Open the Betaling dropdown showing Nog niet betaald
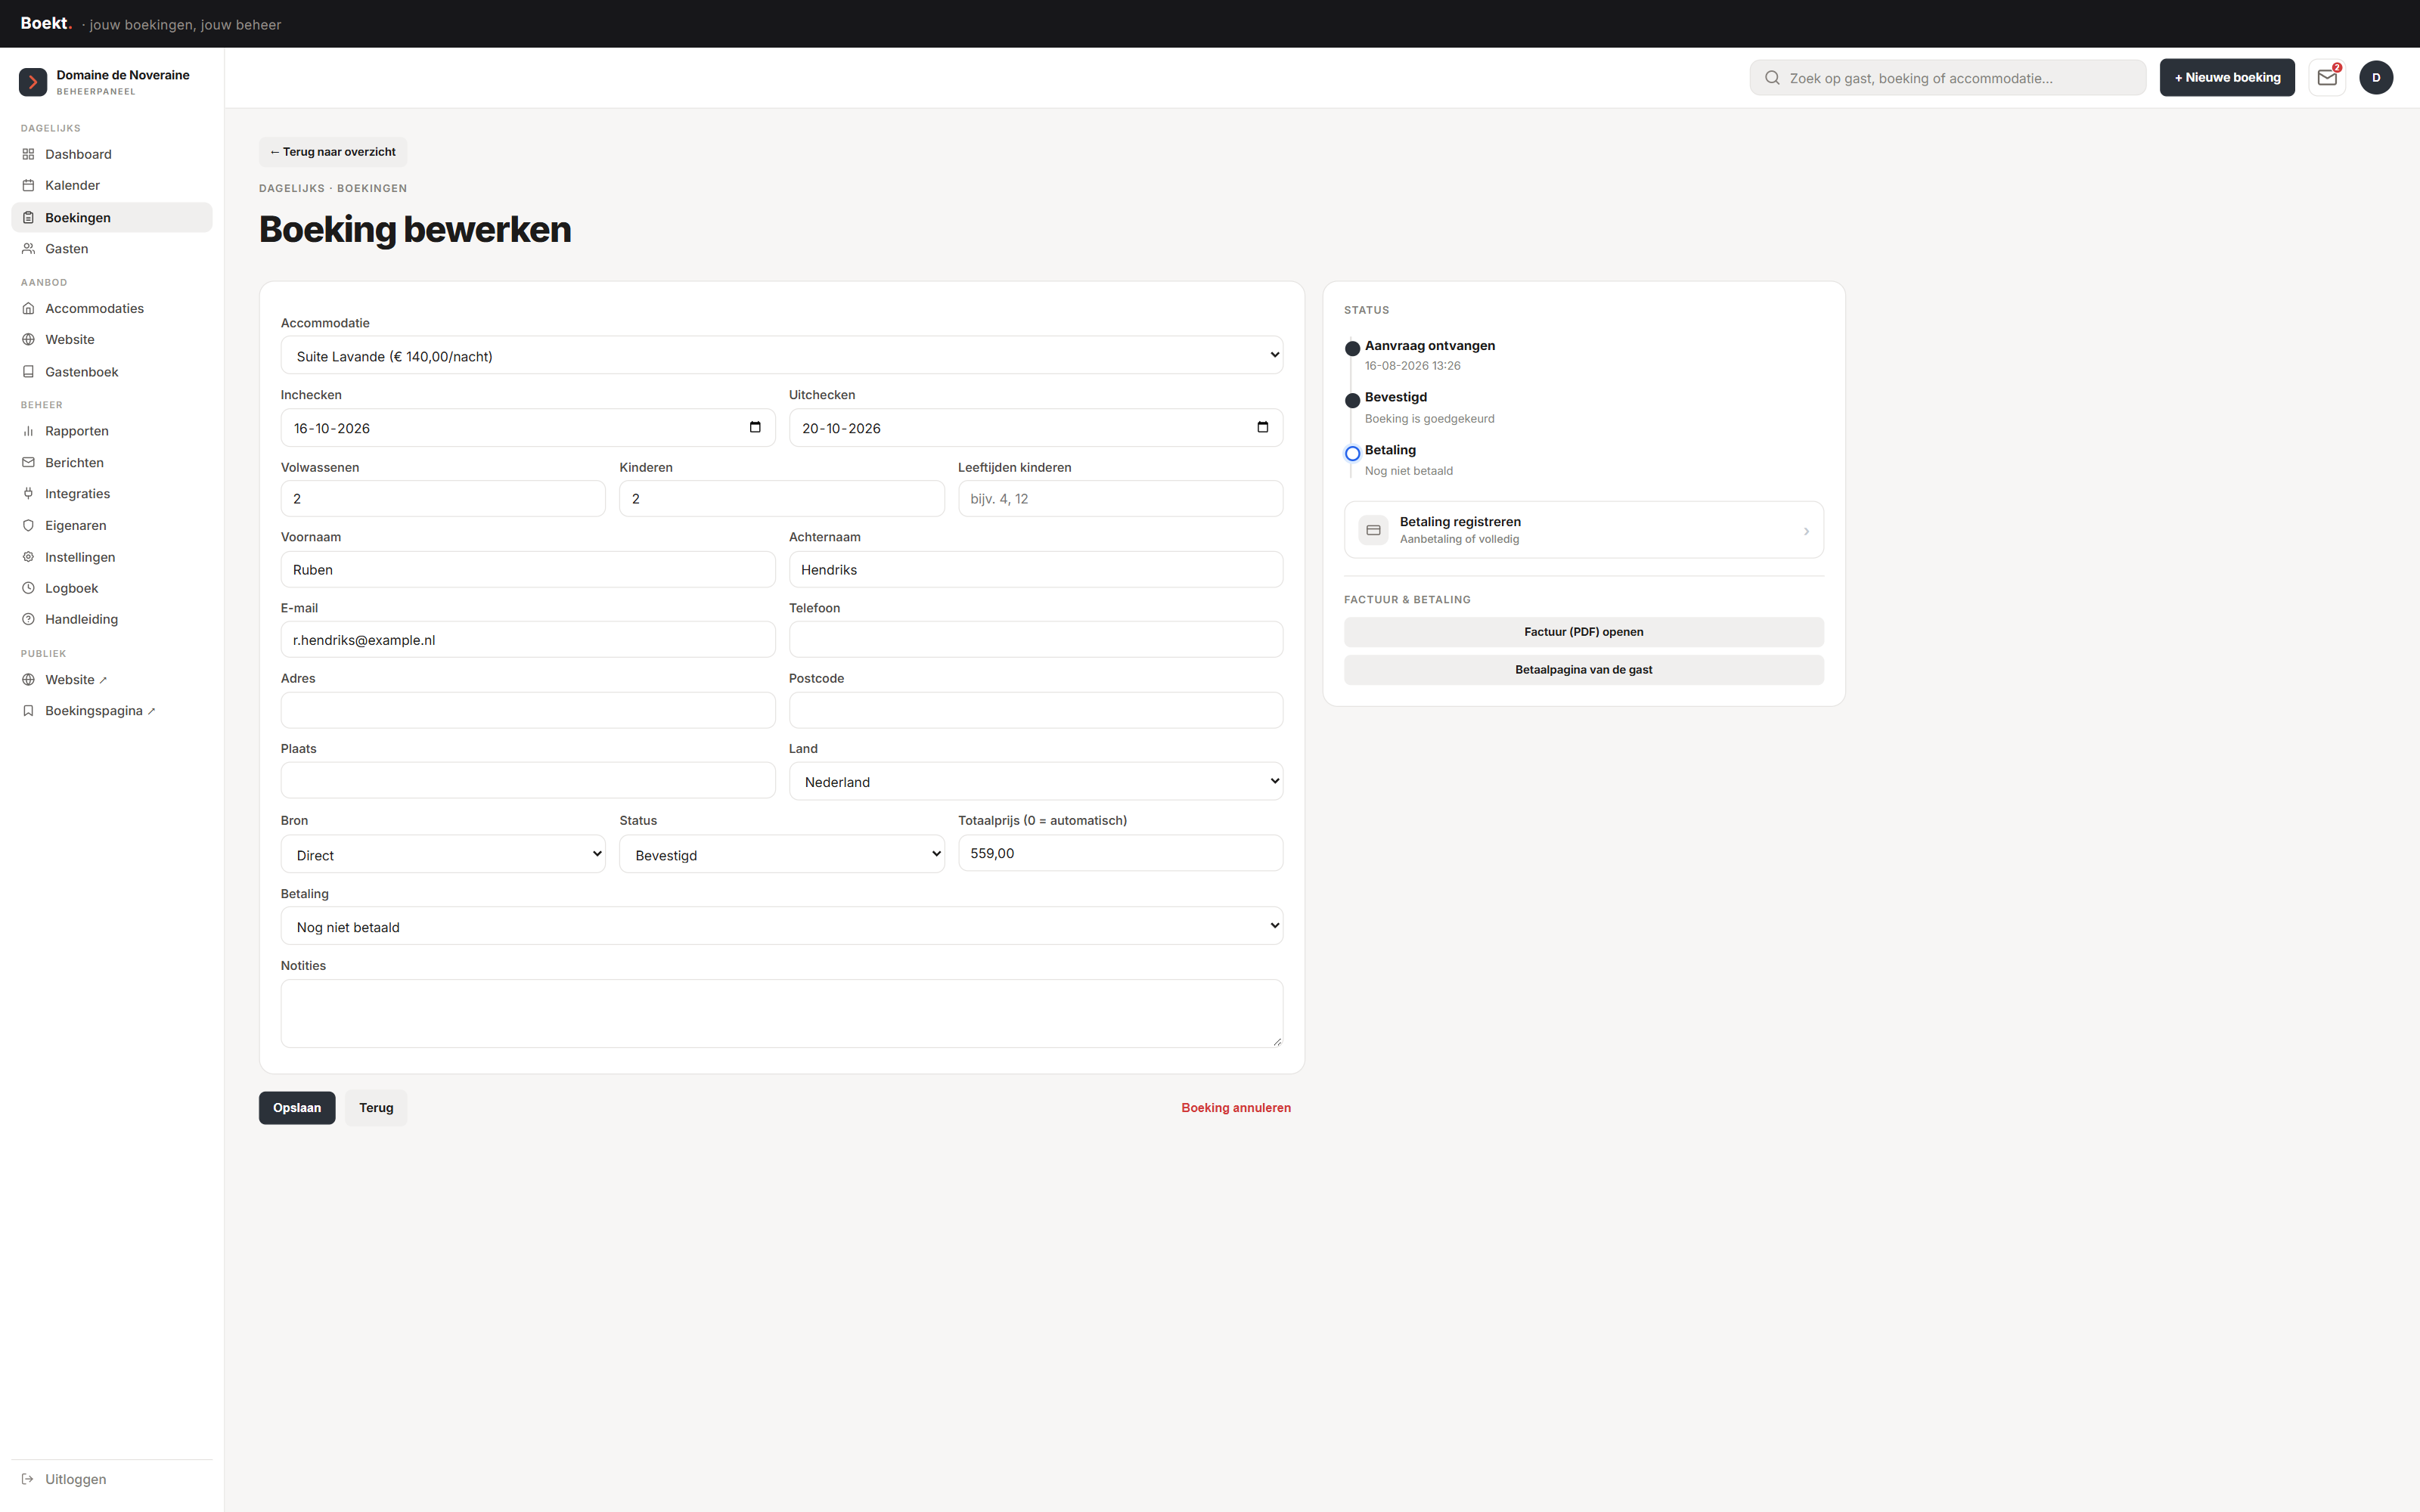Screen dimensions: 2420x1512 click(x=782, y=927)
